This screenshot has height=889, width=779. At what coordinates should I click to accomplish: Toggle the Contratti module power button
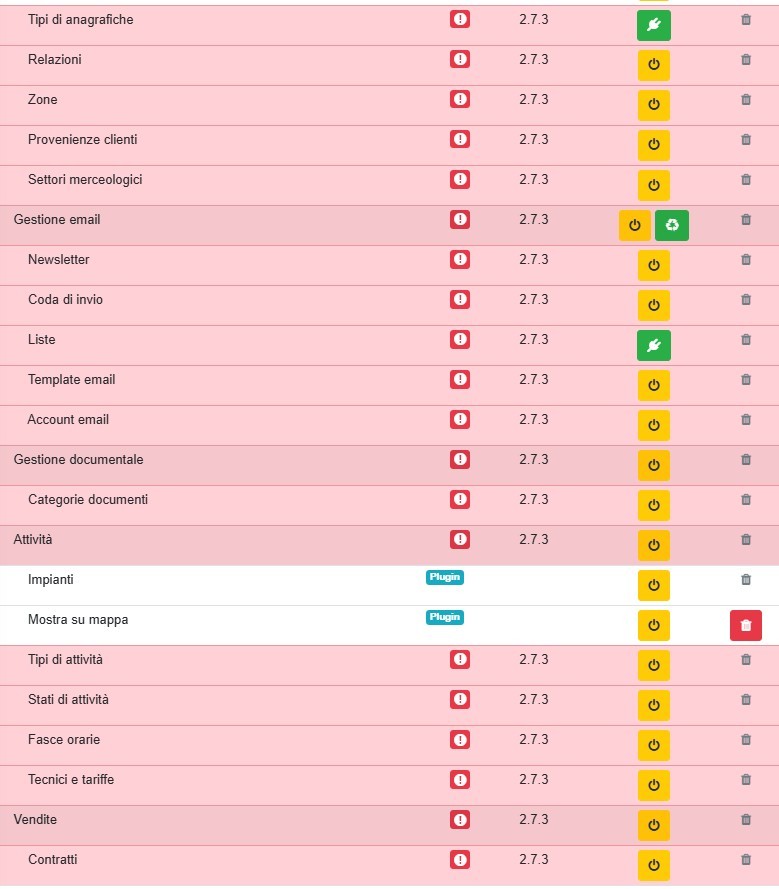653,865
